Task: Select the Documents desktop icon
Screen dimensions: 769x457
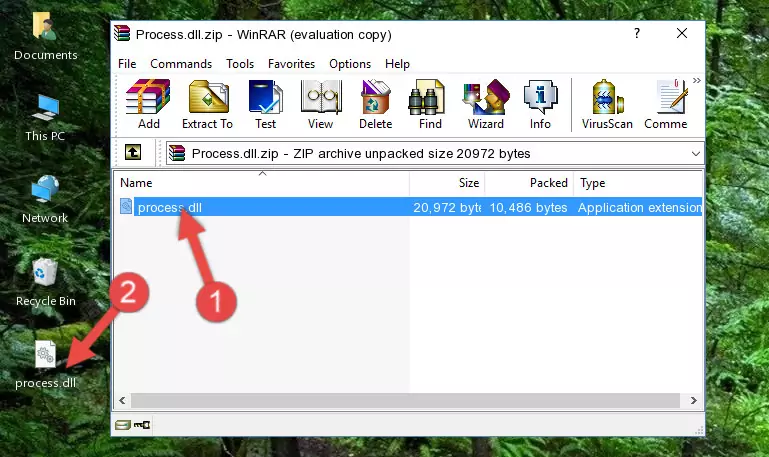Action: [x=46, y=36]
